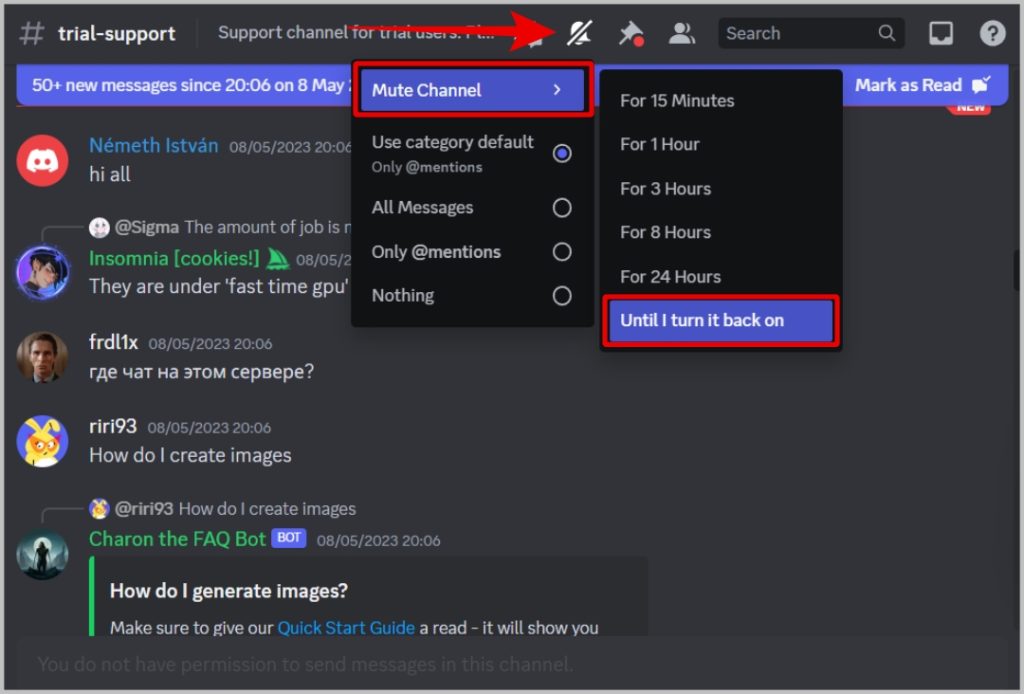
Task: Click the help question mark icon
Action: [992, 33]
